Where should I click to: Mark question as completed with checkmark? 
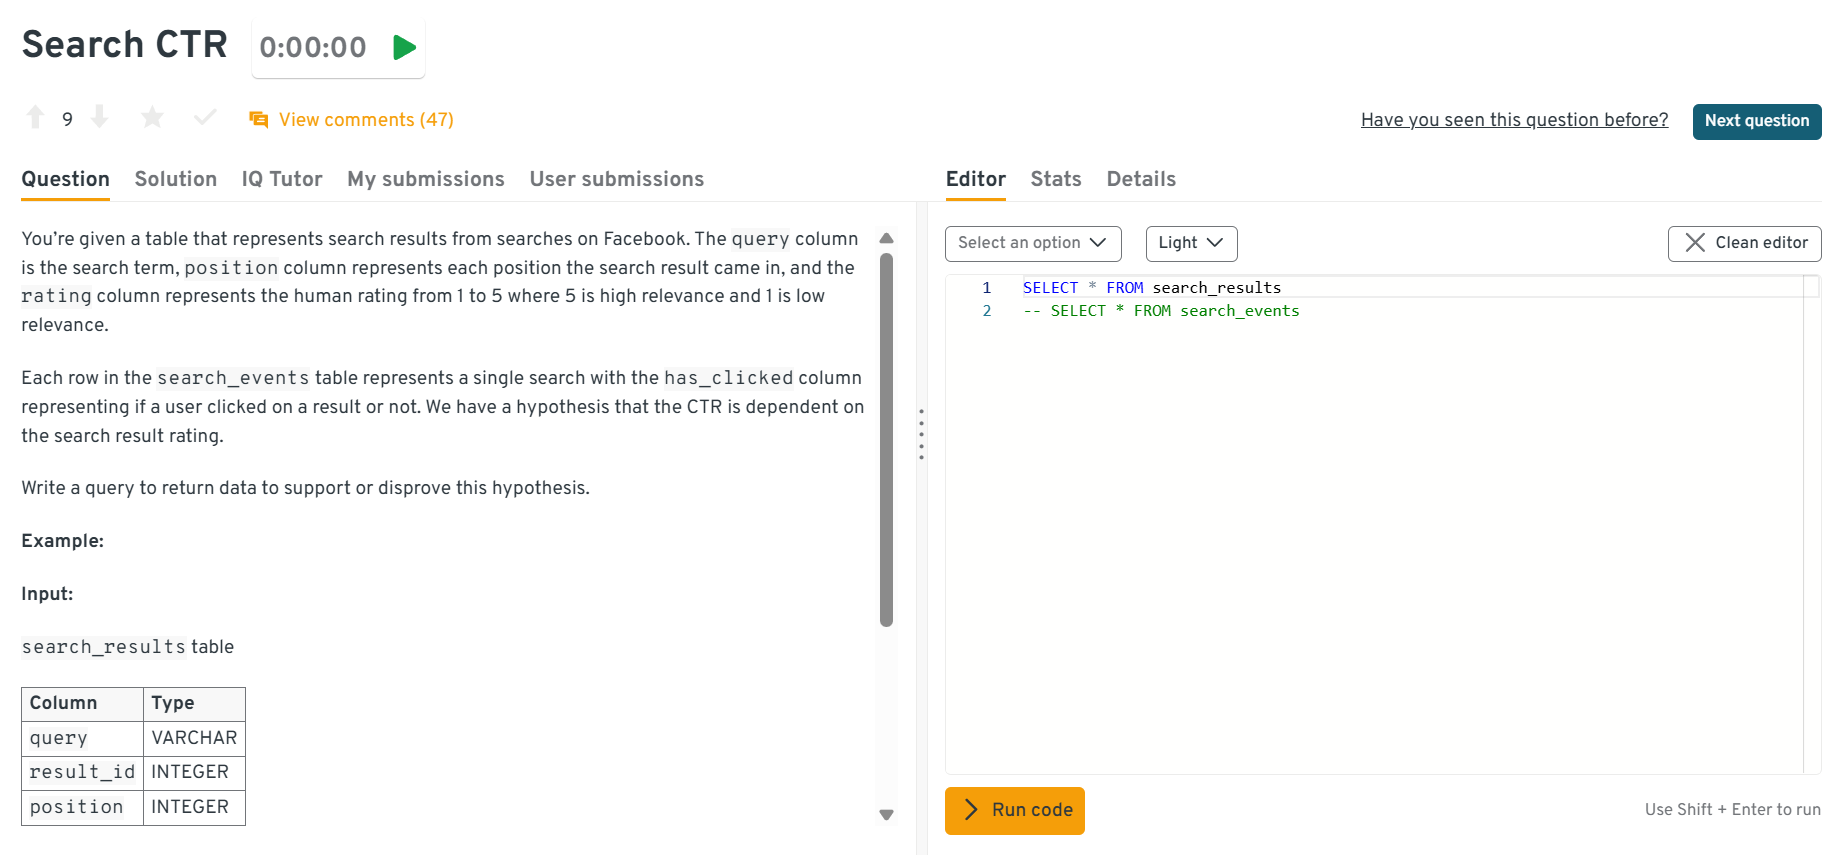click(205, 118)
